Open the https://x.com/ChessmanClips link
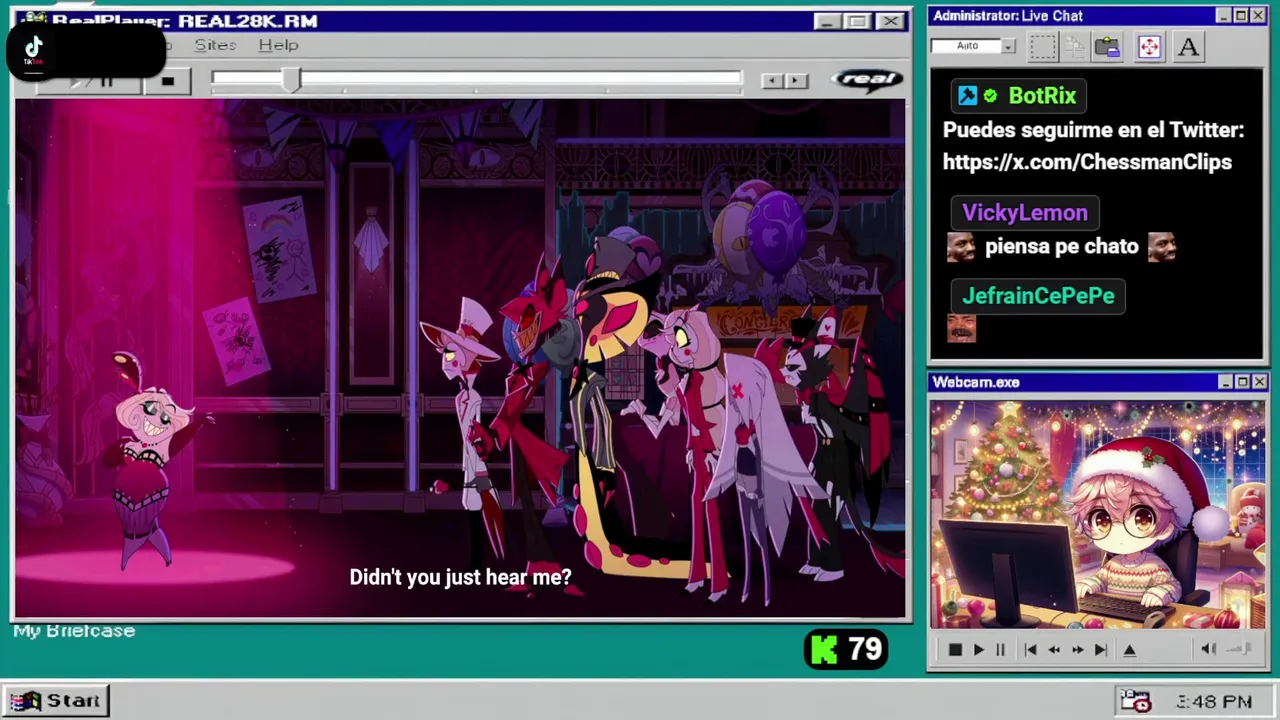This screenshot has width=1280, height=720. tap(1087, 162)
